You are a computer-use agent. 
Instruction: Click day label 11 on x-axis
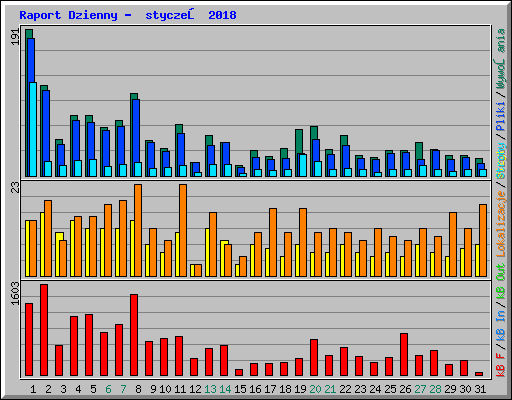180,389
